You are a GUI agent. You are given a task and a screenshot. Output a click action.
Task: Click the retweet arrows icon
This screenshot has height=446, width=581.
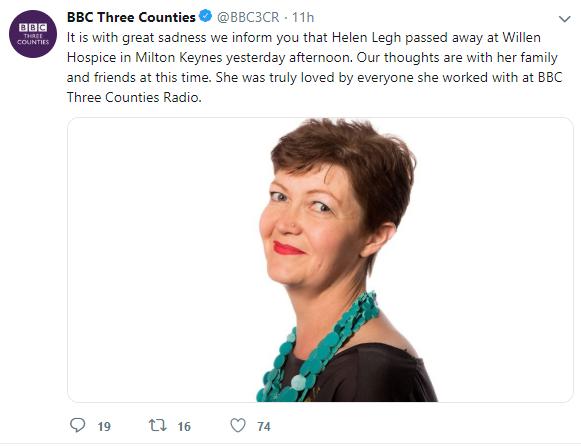(158, 425)
